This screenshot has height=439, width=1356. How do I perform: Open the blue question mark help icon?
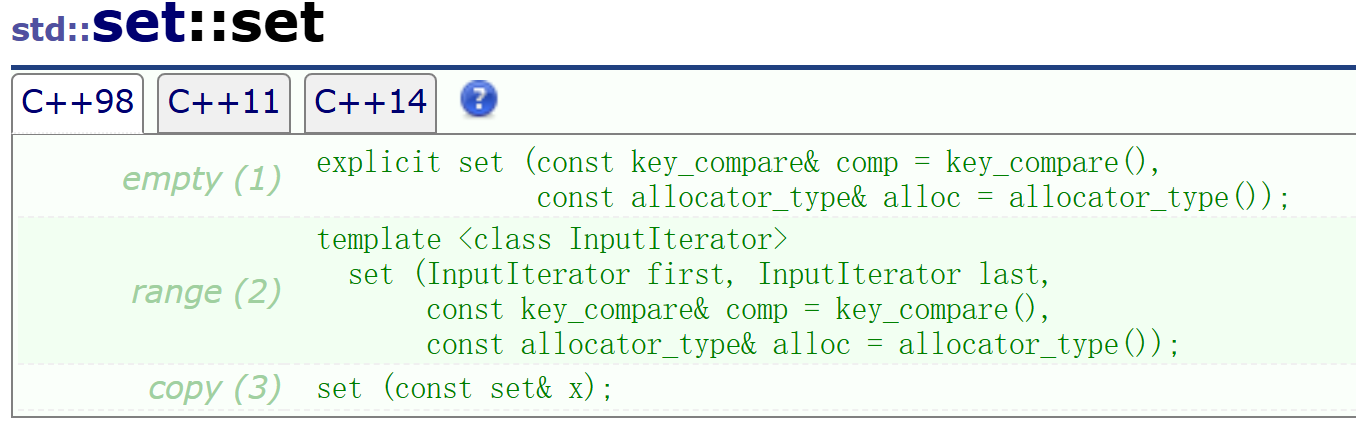tap(479, 99)
